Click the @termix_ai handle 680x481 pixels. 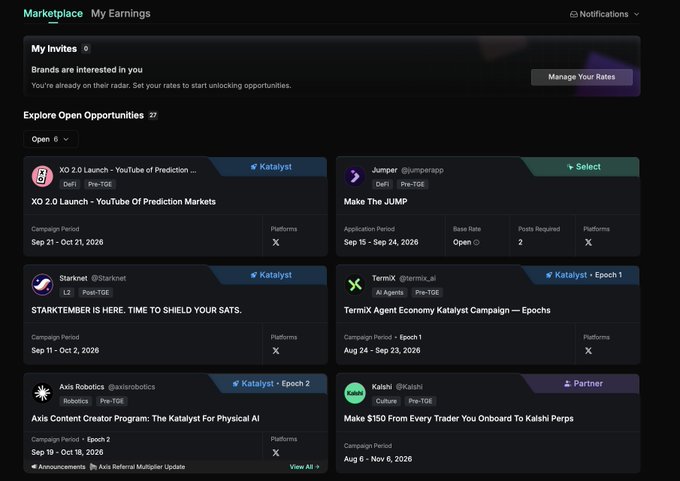(417, 278)
